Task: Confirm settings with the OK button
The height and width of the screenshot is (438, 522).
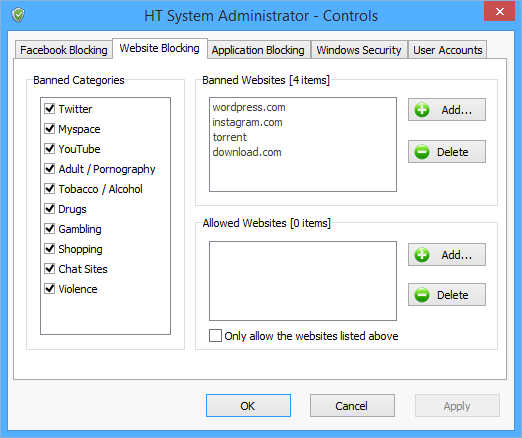Action: point(248,406)
